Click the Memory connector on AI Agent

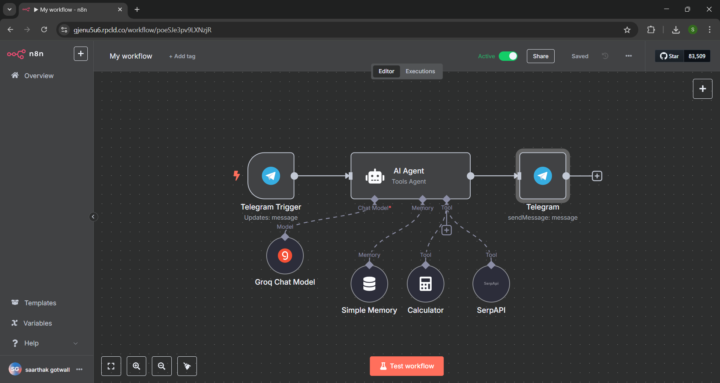point(422,199)
